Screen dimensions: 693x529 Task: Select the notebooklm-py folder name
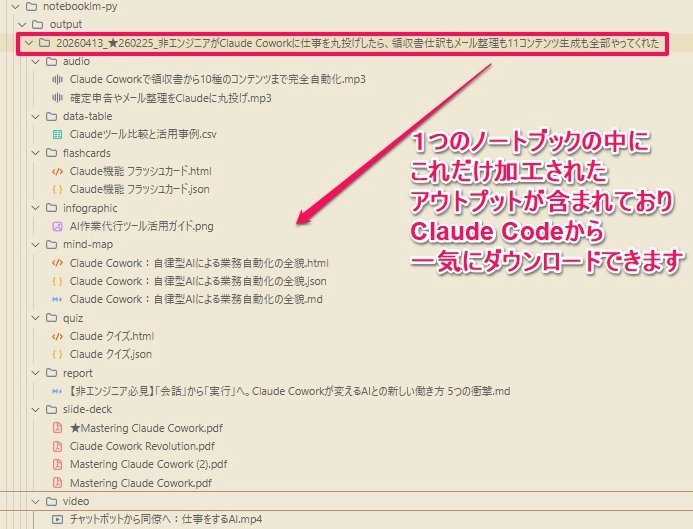(80, 7)
